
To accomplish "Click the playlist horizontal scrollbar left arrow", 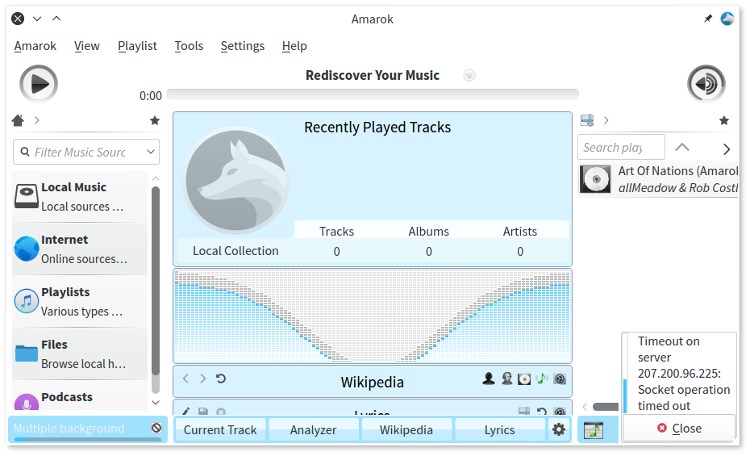I will click(x=585, y=407).
